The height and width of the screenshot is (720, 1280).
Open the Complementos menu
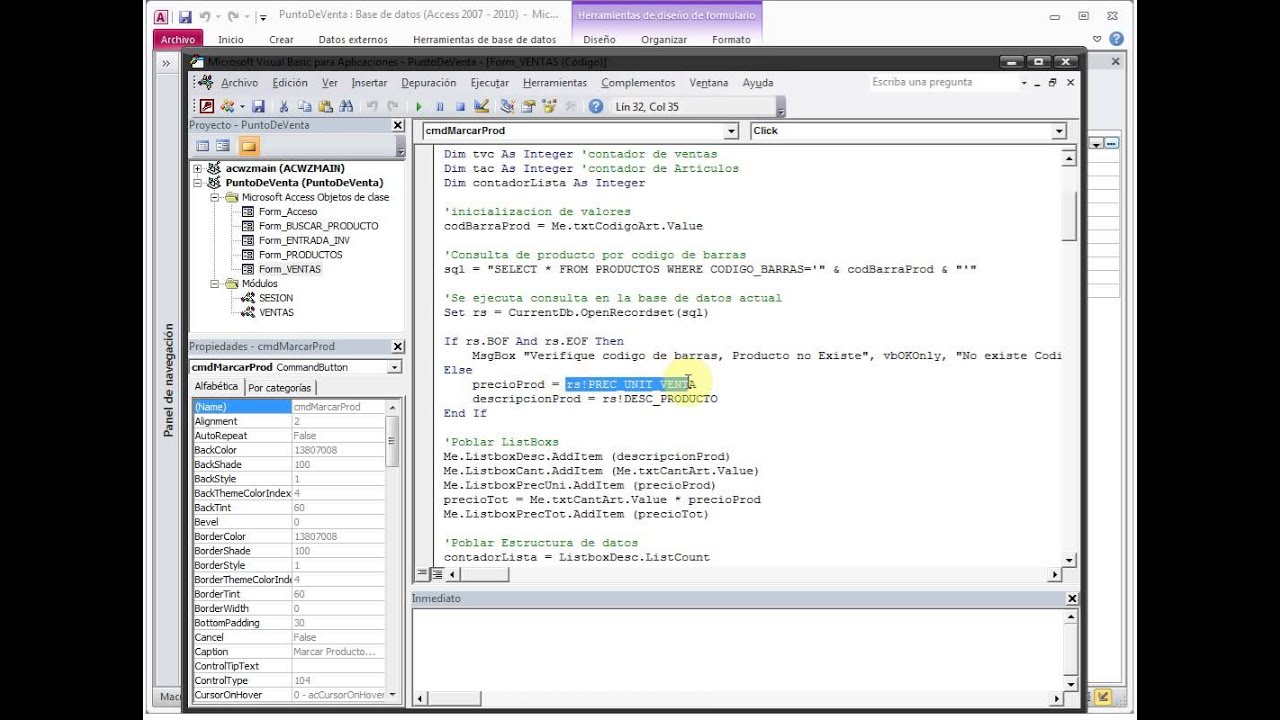coord(639,83)
